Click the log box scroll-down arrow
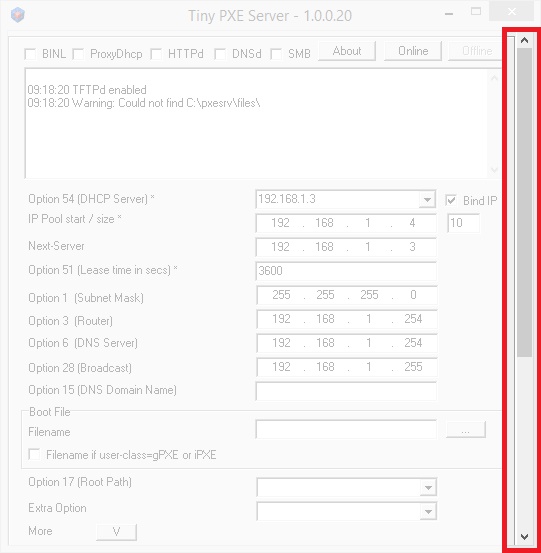This screenshot has height=553, width=541. coord(494,170)
